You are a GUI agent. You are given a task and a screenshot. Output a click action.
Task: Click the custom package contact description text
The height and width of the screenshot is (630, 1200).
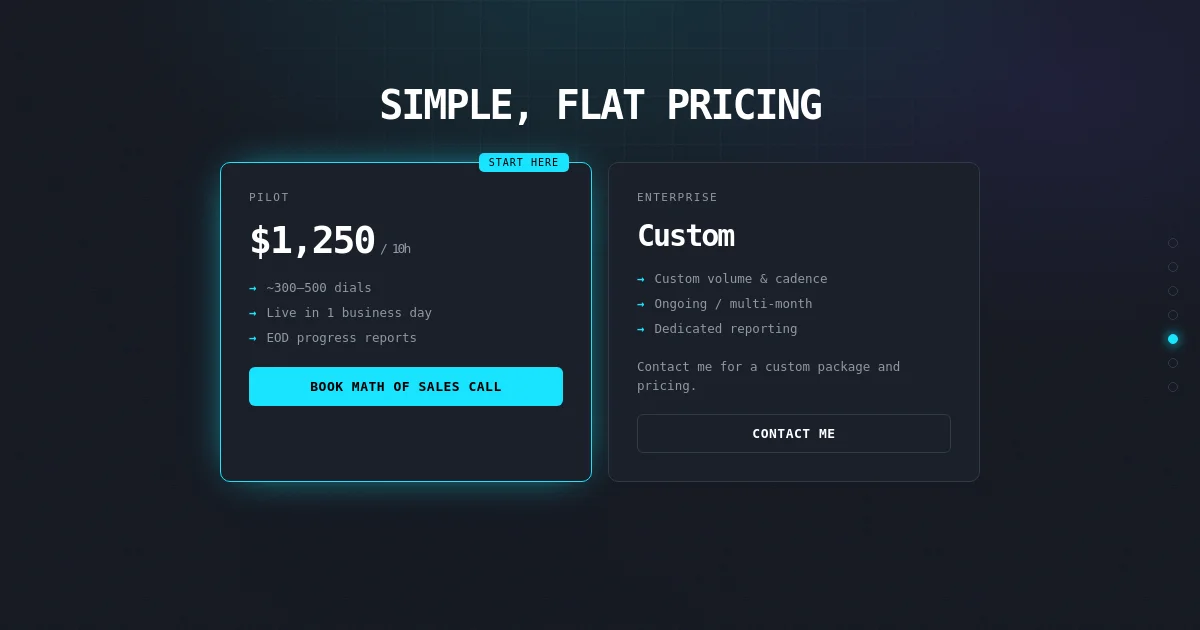[768, 376]
